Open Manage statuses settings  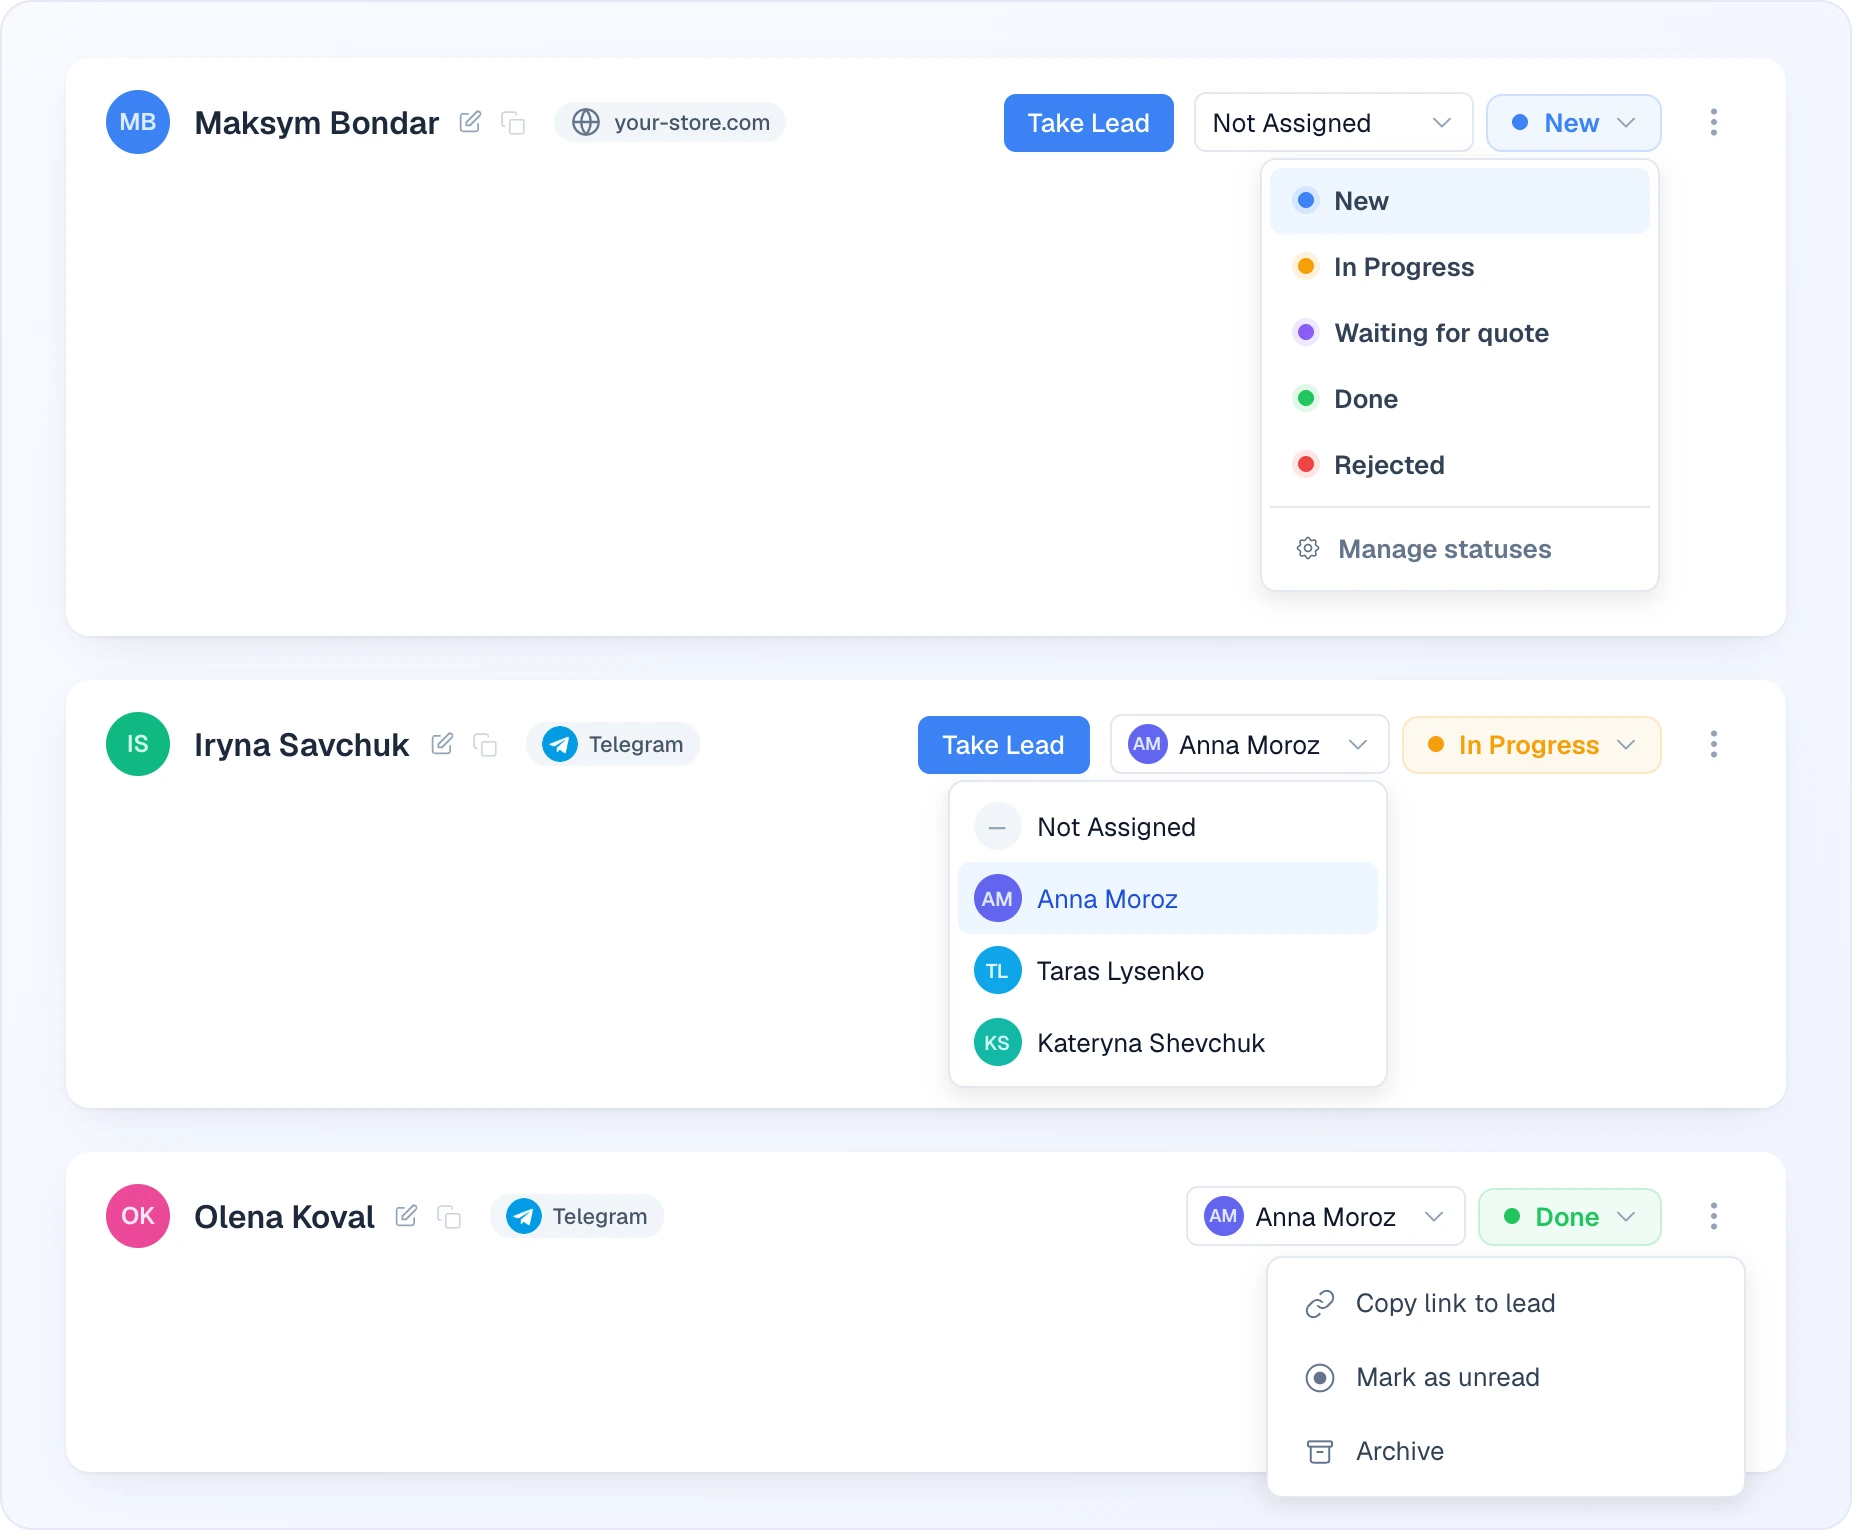click(1459, 549)
